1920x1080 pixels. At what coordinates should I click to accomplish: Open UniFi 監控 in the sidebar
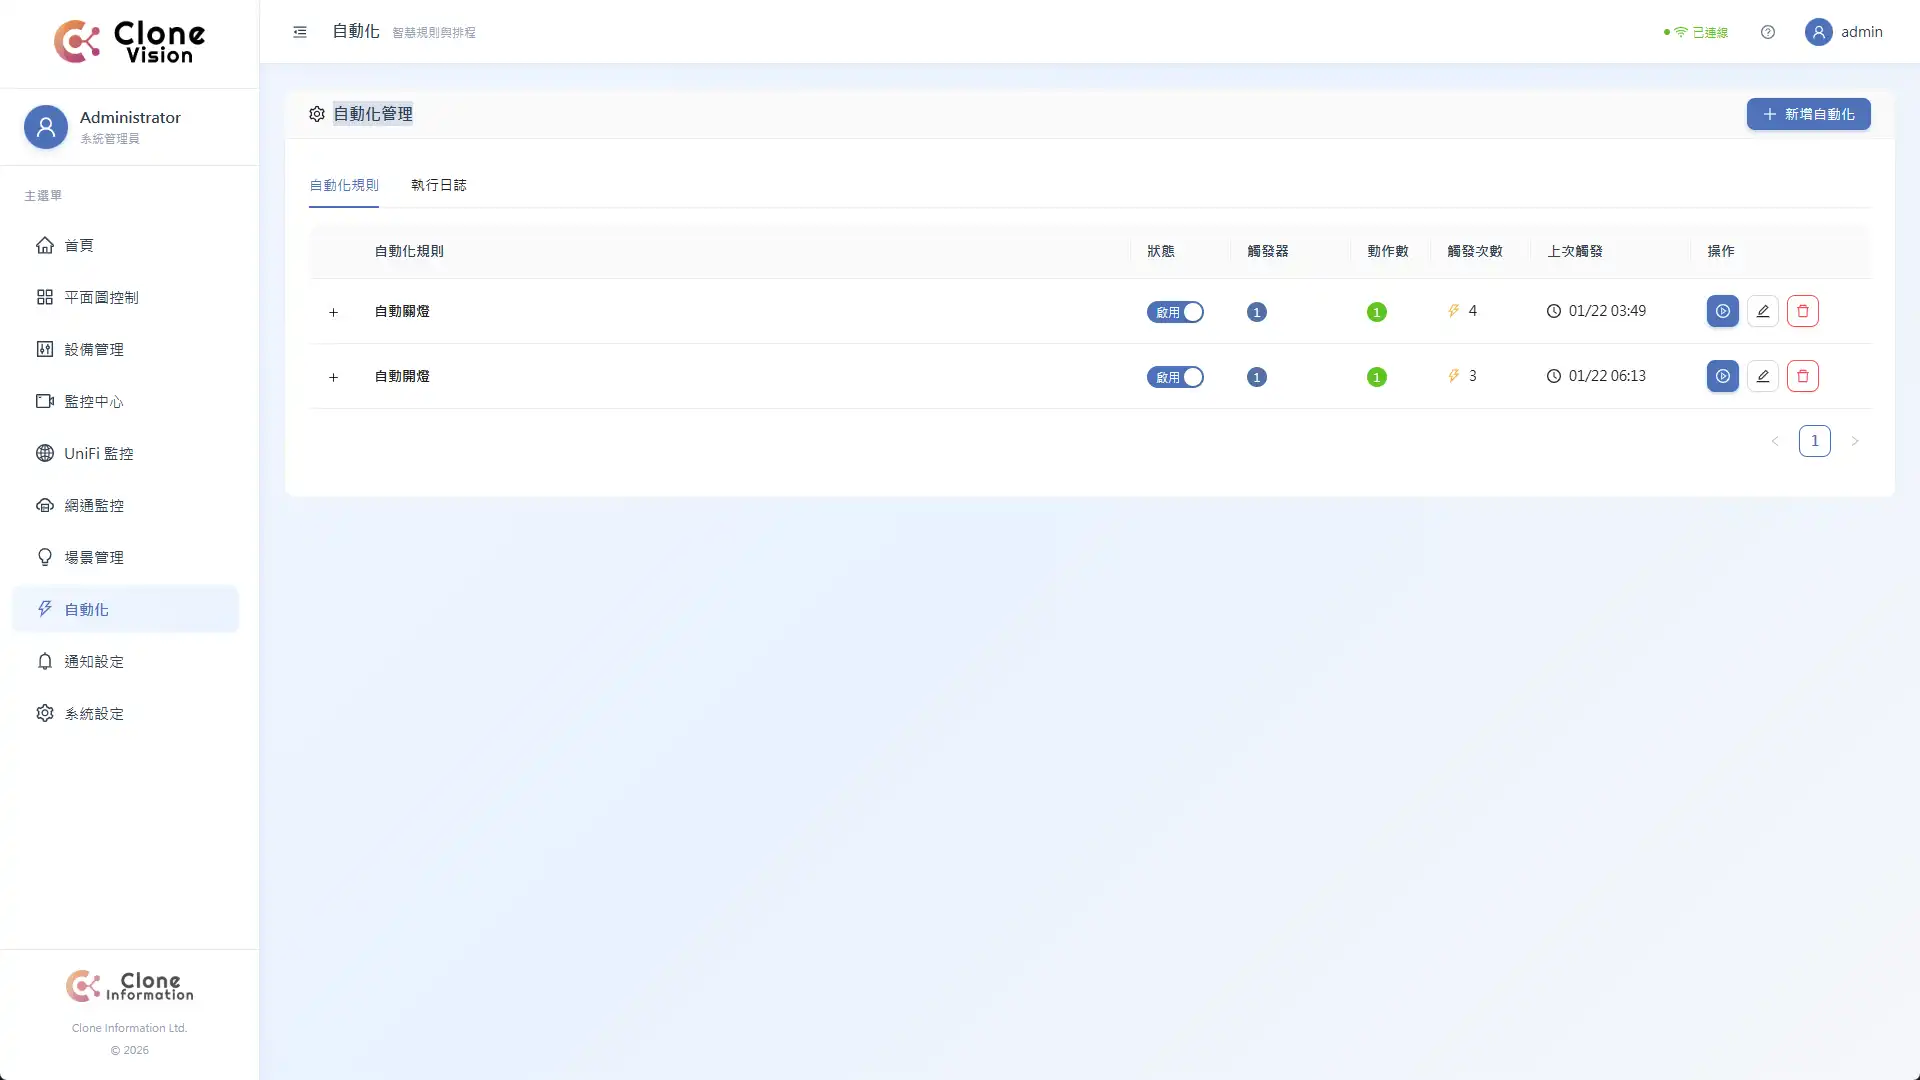coord(98,453)
